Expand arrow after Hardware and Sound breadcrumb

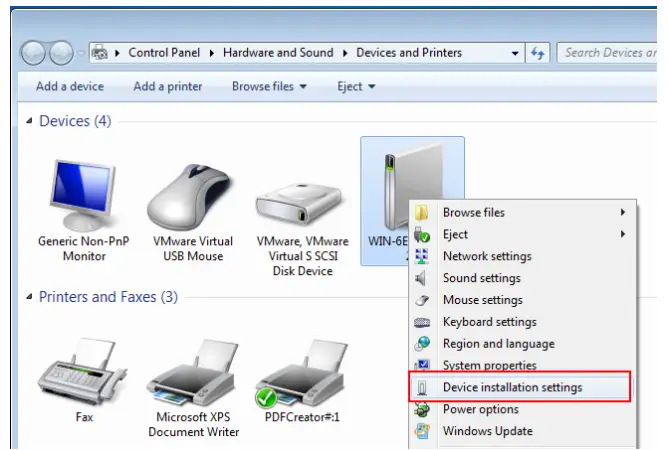[345, 53]
